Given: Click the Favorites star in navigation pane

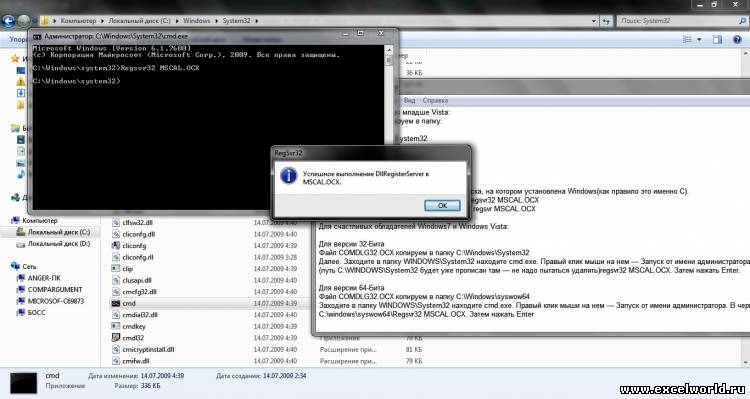Looking at the screenshot, I should pyautogui.click(x=15, y=58).
